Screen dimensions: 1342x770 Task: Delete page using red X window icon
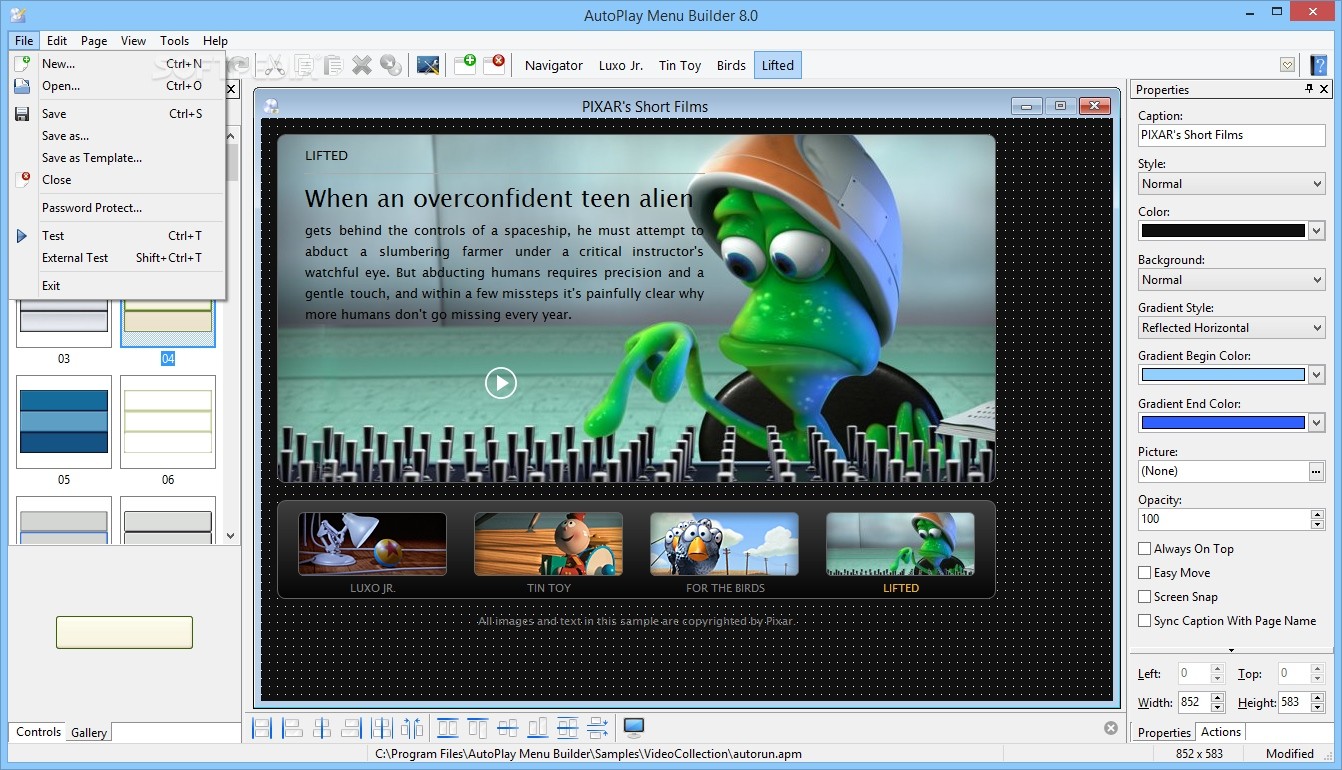pyautogui.click(x=494, y=65)
